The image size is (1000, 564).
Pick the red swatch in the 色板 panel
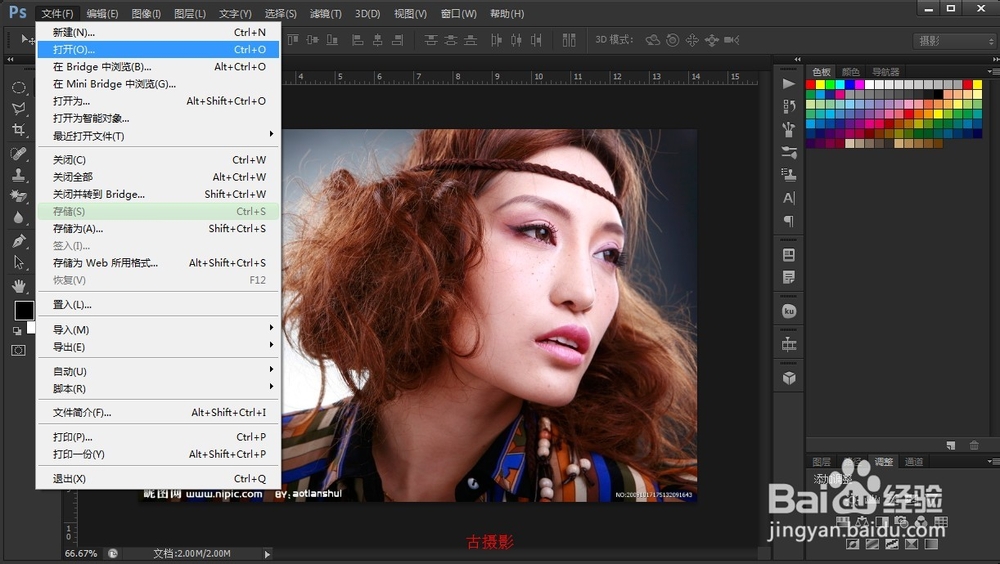[x=811, y=84]
